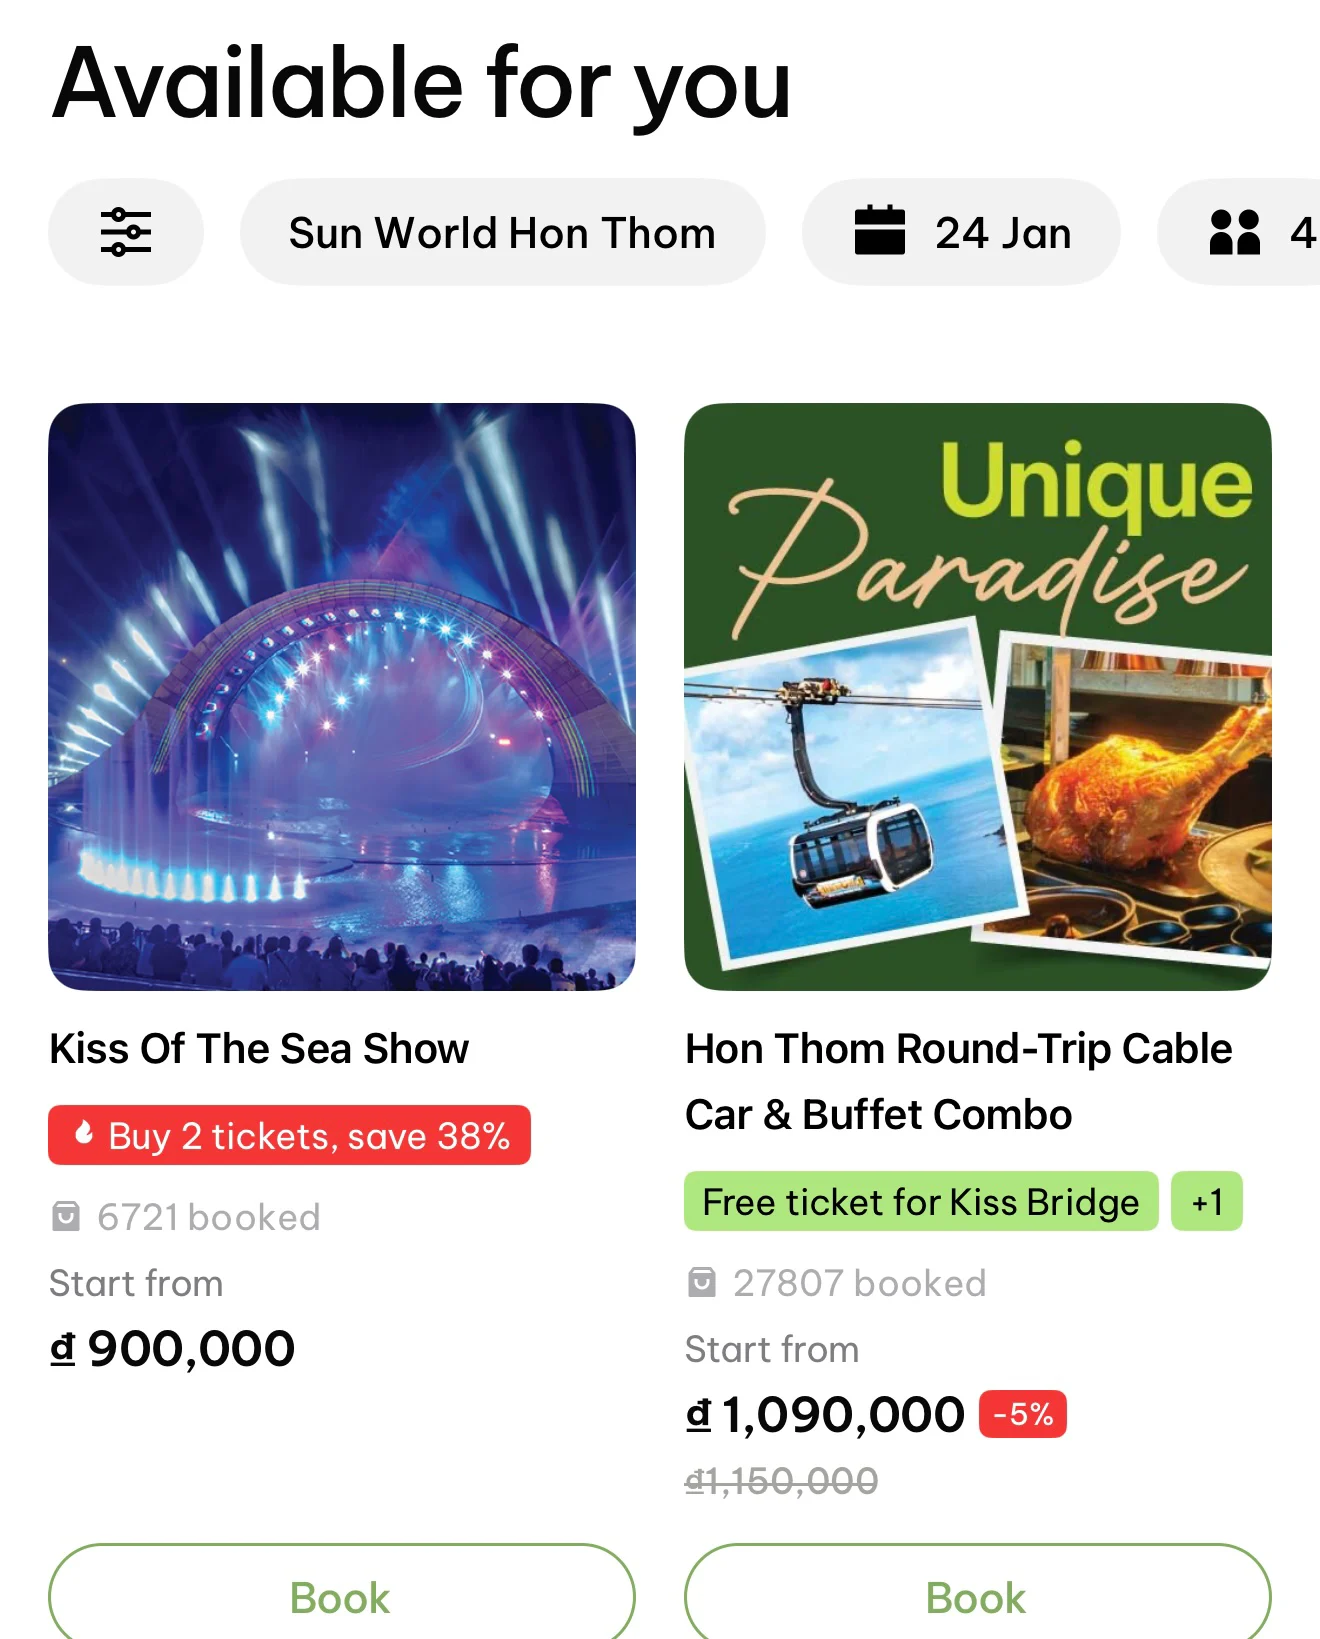Expand the +1 extra offers tag
This screenshot has height=1639, width=1320.
(1207, 1201)
